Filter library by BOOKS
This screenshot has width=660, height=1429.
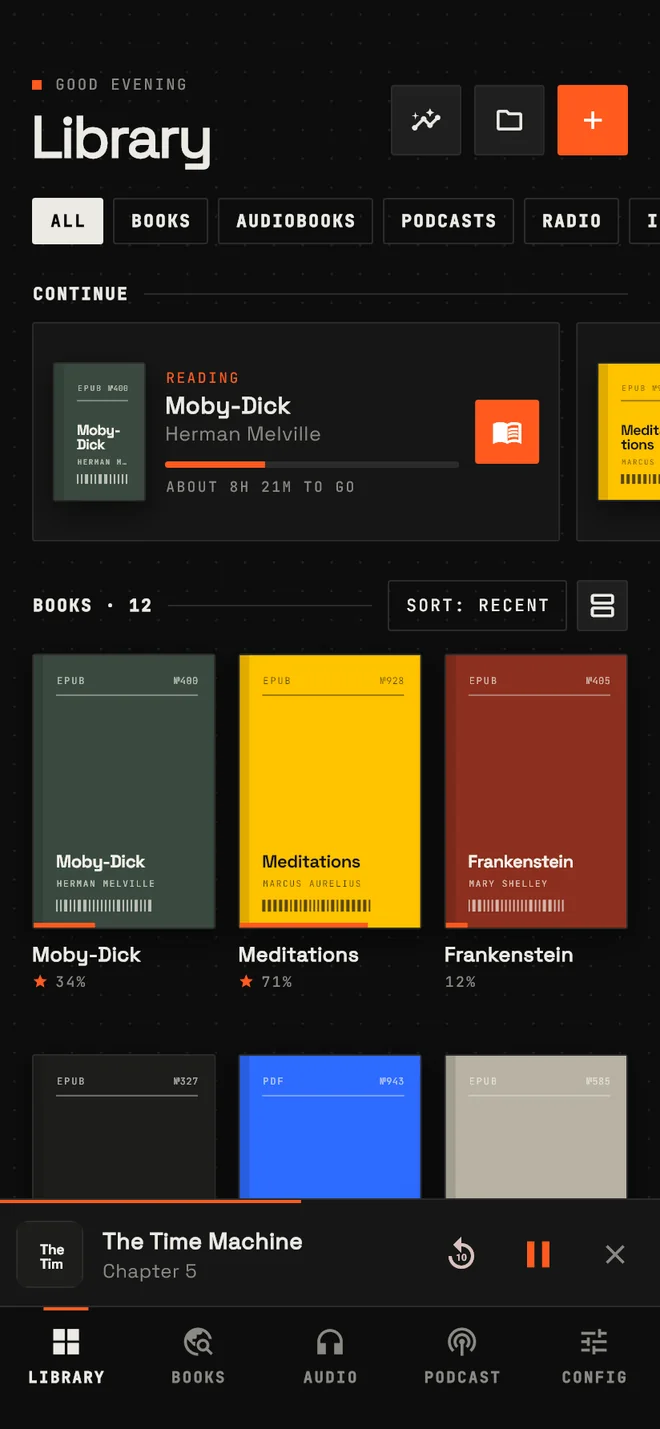point(160,221)
